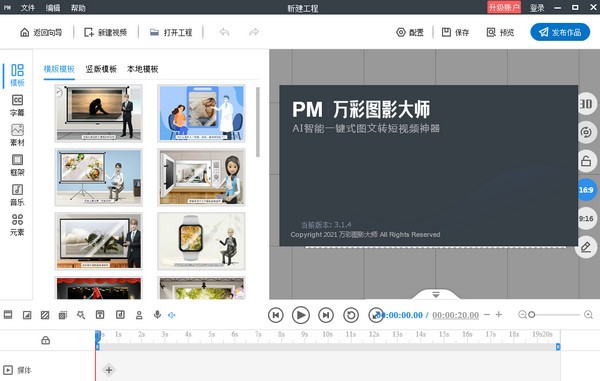Switch to the 横版模板 tab
The height and width of the screenshot is (381, 600).
(59, 69)
